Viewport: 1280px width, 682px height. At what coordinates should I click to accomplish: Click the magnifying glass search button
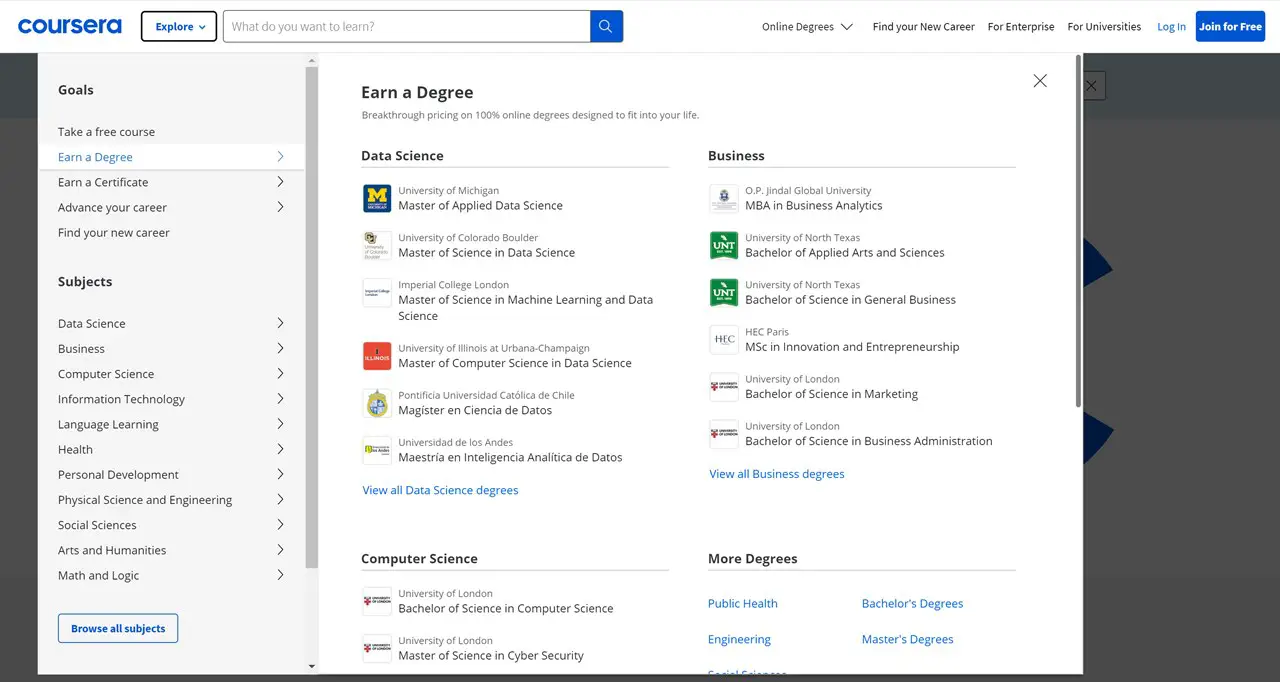(x=606, y=26)
